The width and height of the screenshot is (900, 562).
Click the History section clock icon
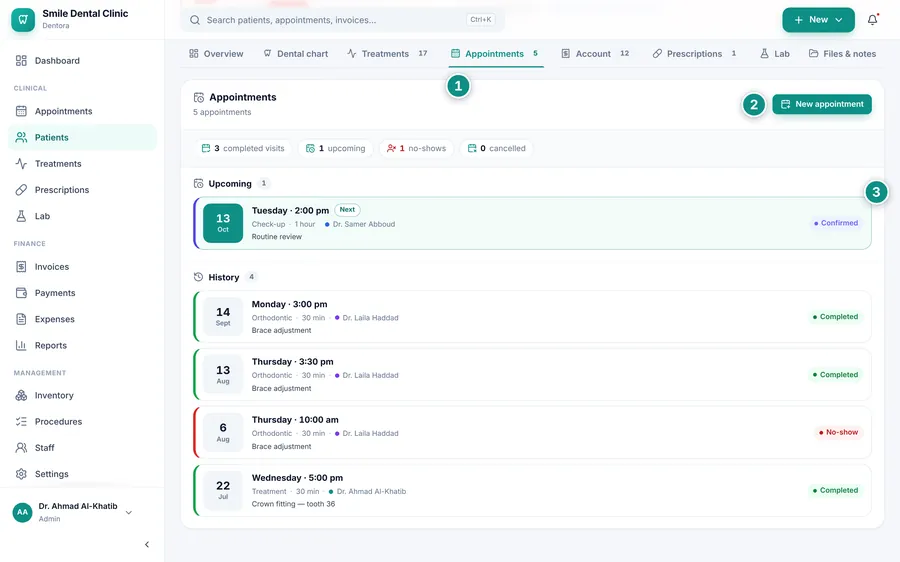[199, 277]
